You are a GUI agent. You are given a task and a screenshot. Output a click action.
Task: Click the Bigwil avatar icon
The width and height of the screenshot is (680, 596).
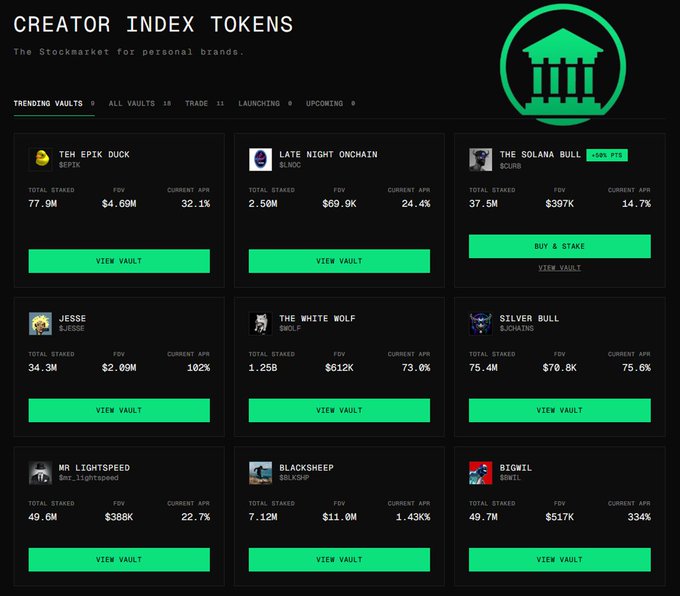(481, 473)
